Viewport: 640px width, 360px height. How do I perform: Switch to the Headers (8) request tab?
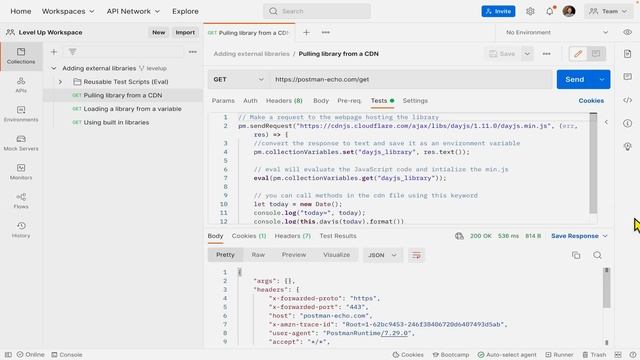[284, 100]
